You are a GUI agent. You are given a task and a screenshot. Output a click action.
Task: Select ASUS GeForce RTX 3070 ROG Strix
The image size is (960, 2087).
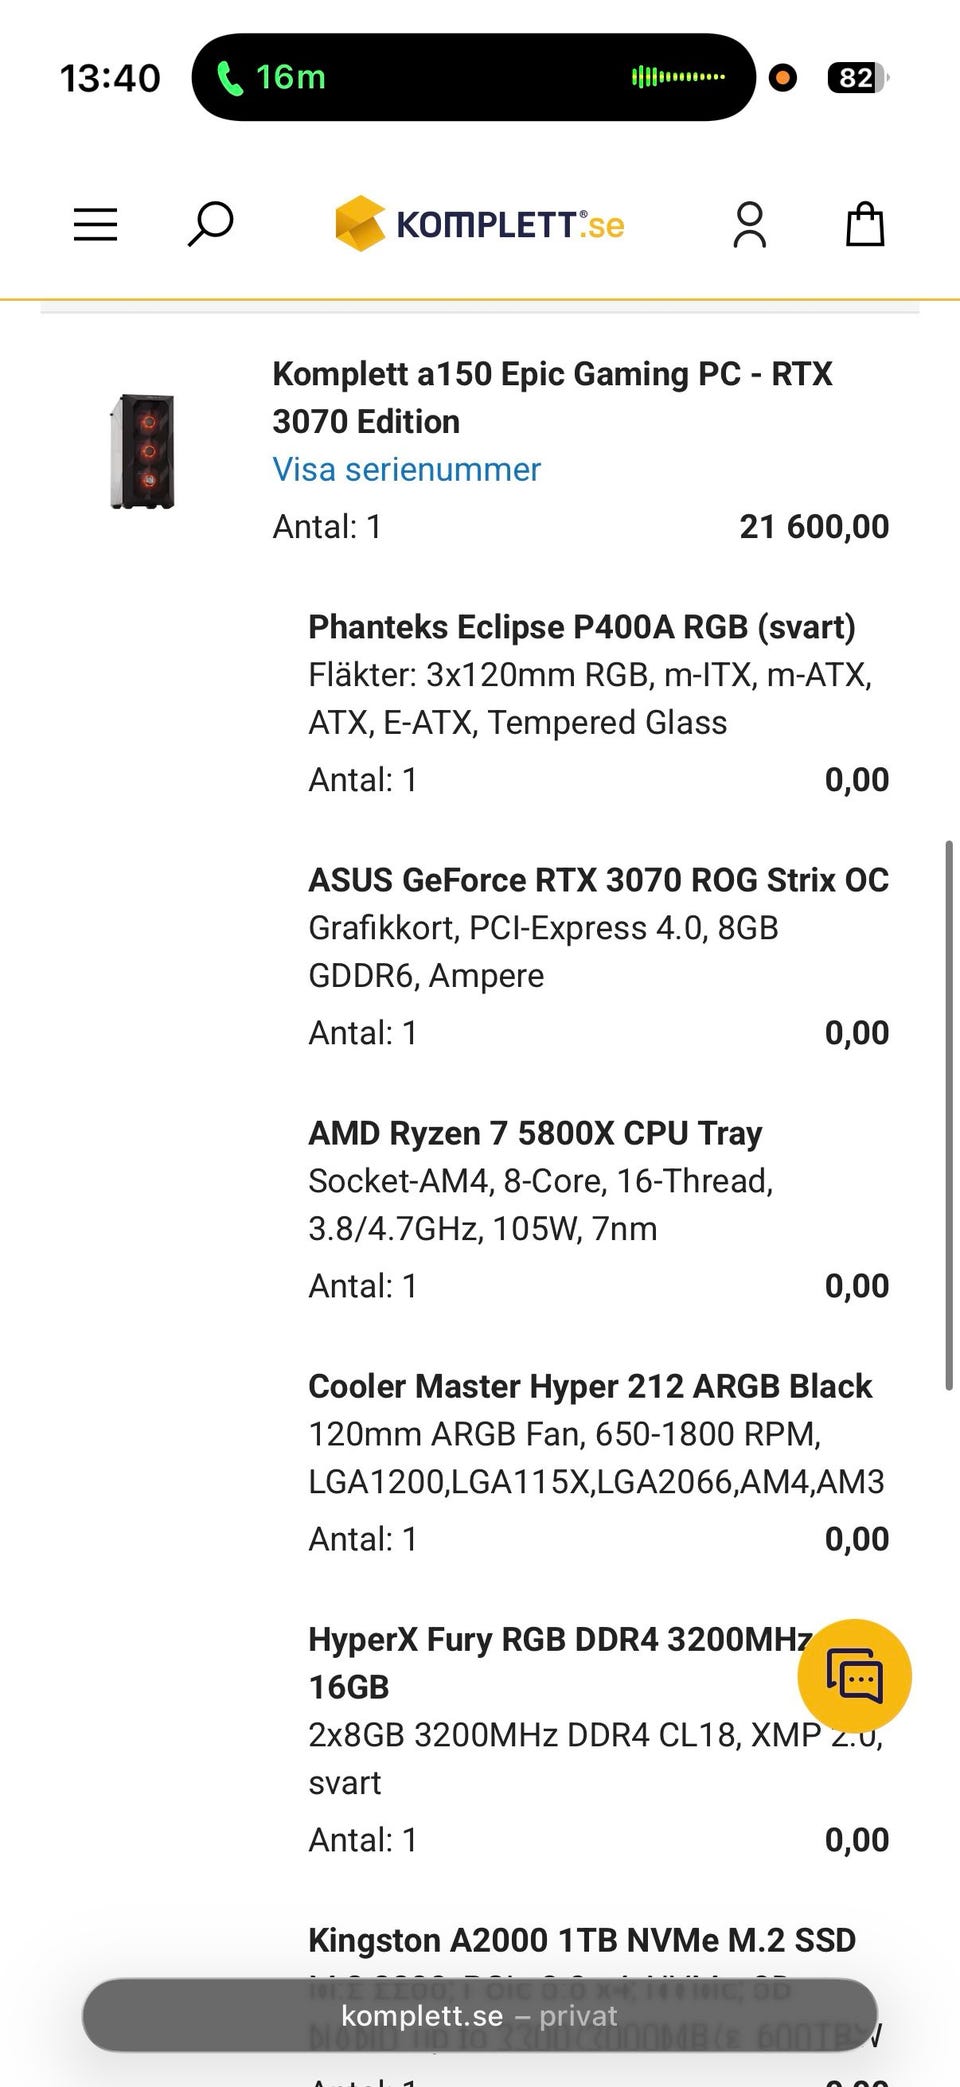pos(598,880)
